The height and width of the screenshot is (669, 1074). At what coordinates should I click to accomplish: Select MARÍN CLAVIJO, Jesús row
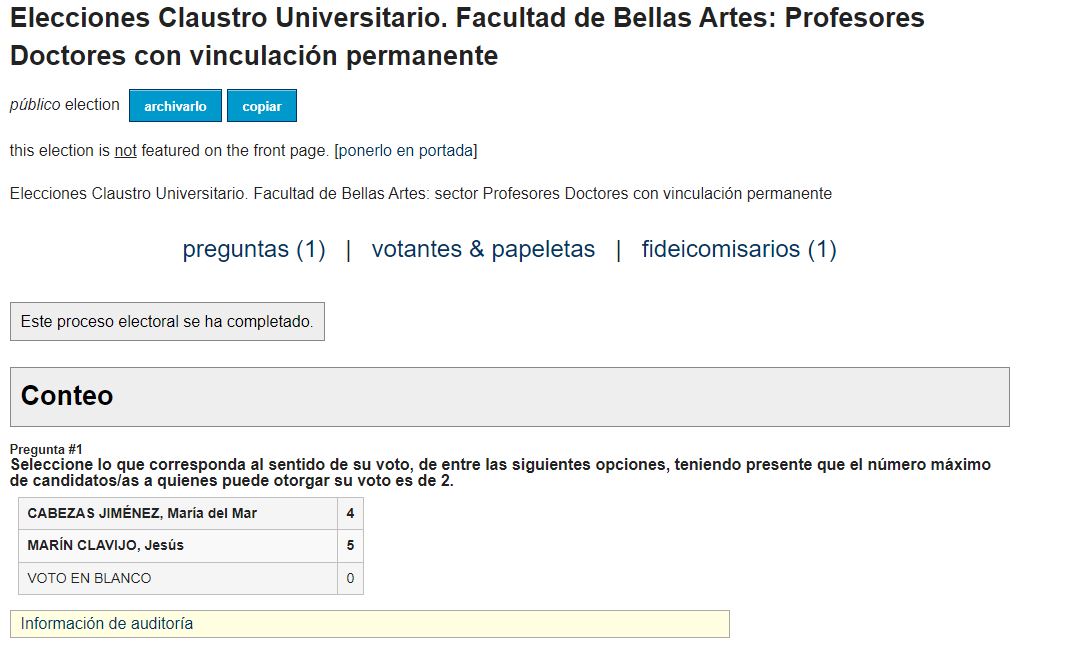tap(190, 545)
